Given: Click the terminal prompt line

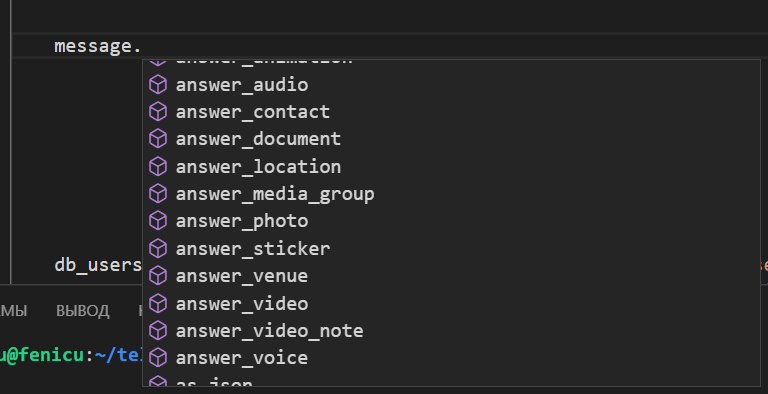Looking at the screenshot, I should click(x=71, y=355).
